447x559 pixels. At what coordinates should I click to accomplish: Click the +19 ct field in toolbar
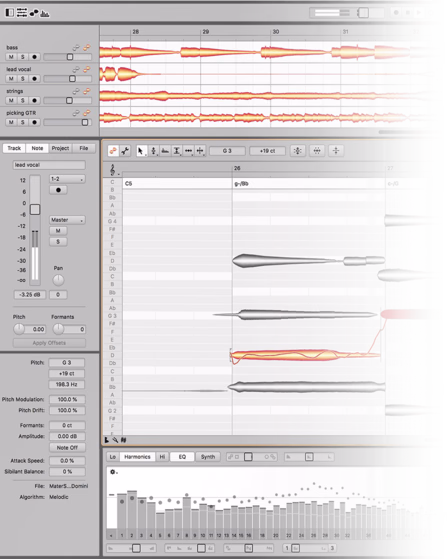click(267, 151)
